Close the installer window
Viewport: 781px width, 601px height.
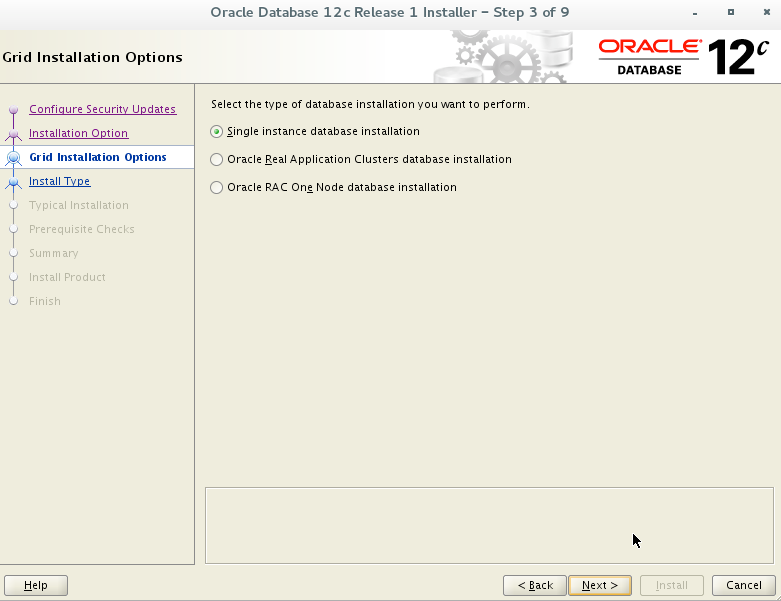(x=767, y=12)
